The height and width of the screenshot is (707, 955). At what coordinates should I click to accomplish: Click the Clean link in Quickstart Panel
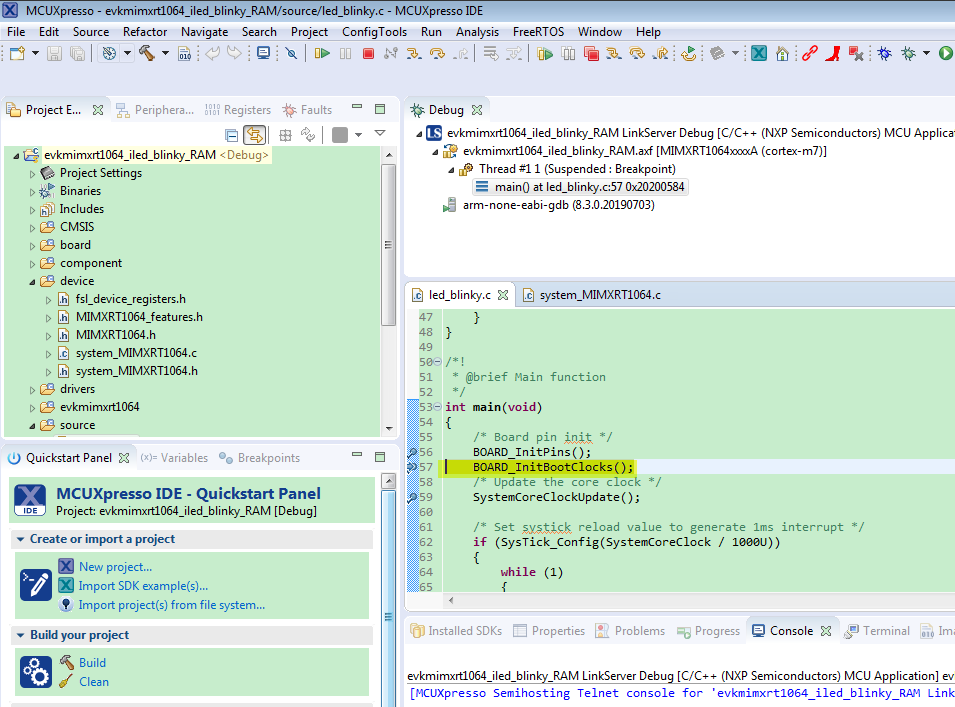click(94, 682)
